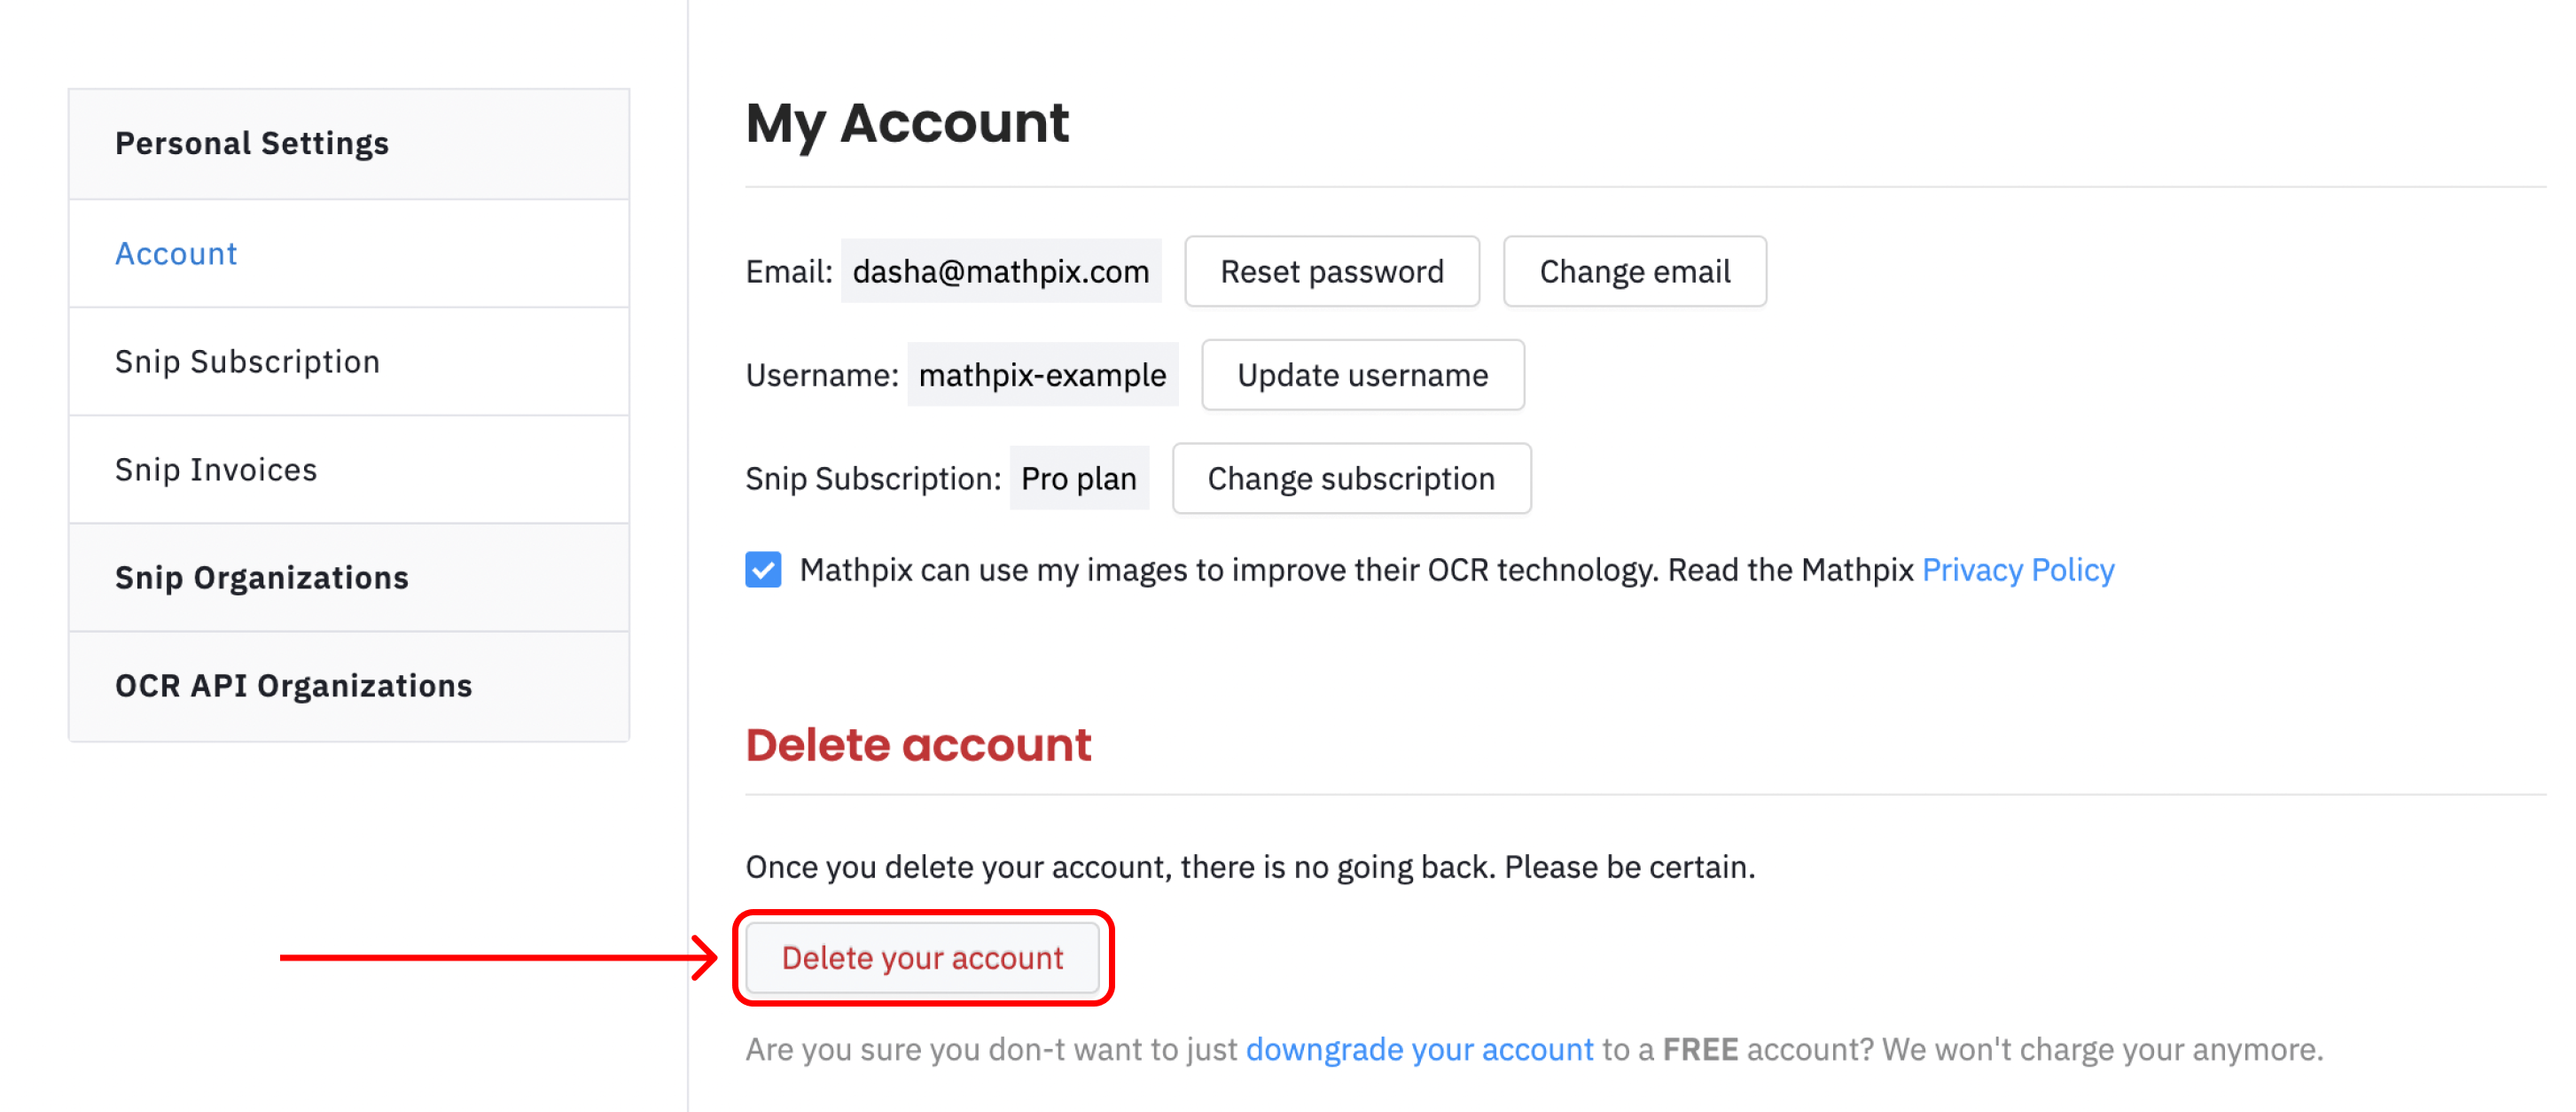Open Change subscription options
Viewport: 2576px width, 1112px height.
point(1351,478)
